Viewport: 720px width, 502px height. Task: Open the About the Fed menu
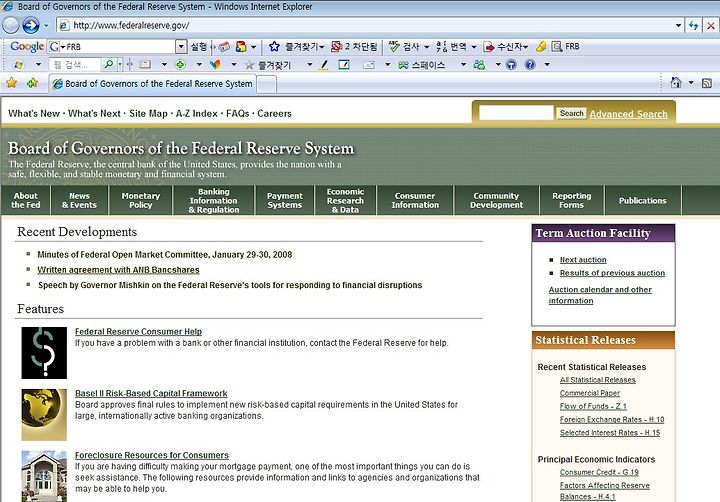pos(26,200)
